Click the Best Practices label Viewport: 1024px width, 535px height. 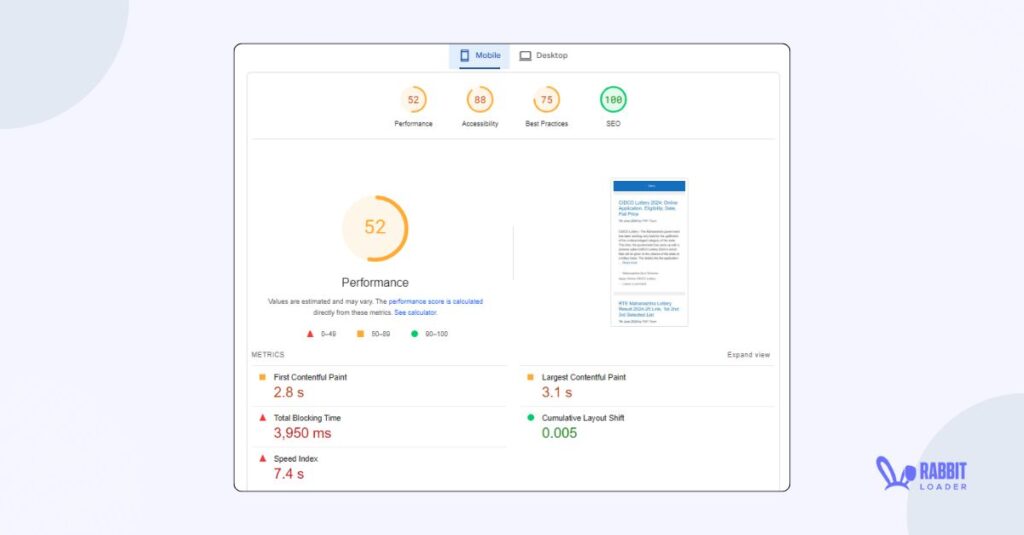[x=547, y=124]
